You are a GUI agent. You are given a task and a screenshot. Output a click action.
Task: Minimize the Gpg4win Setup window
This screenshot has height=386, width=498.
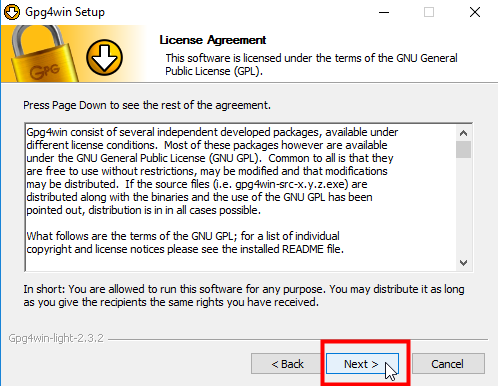384,12
